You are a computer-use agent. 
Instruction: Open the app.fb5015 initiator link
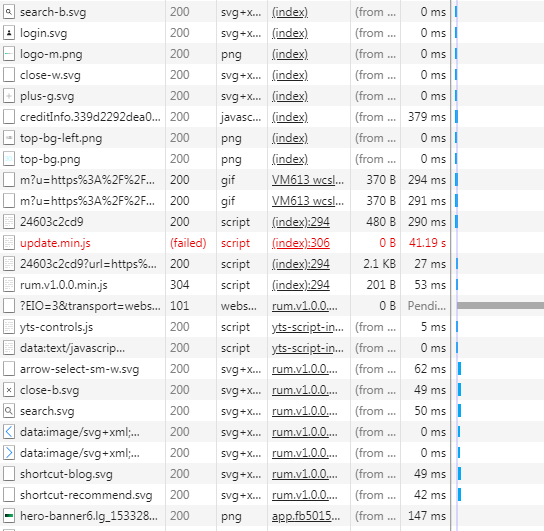pos(306,516)
